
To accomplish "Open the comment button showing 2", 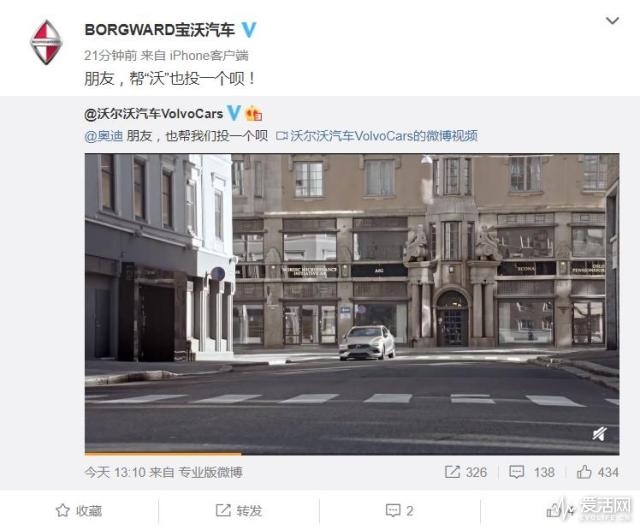I will point(399,510).
